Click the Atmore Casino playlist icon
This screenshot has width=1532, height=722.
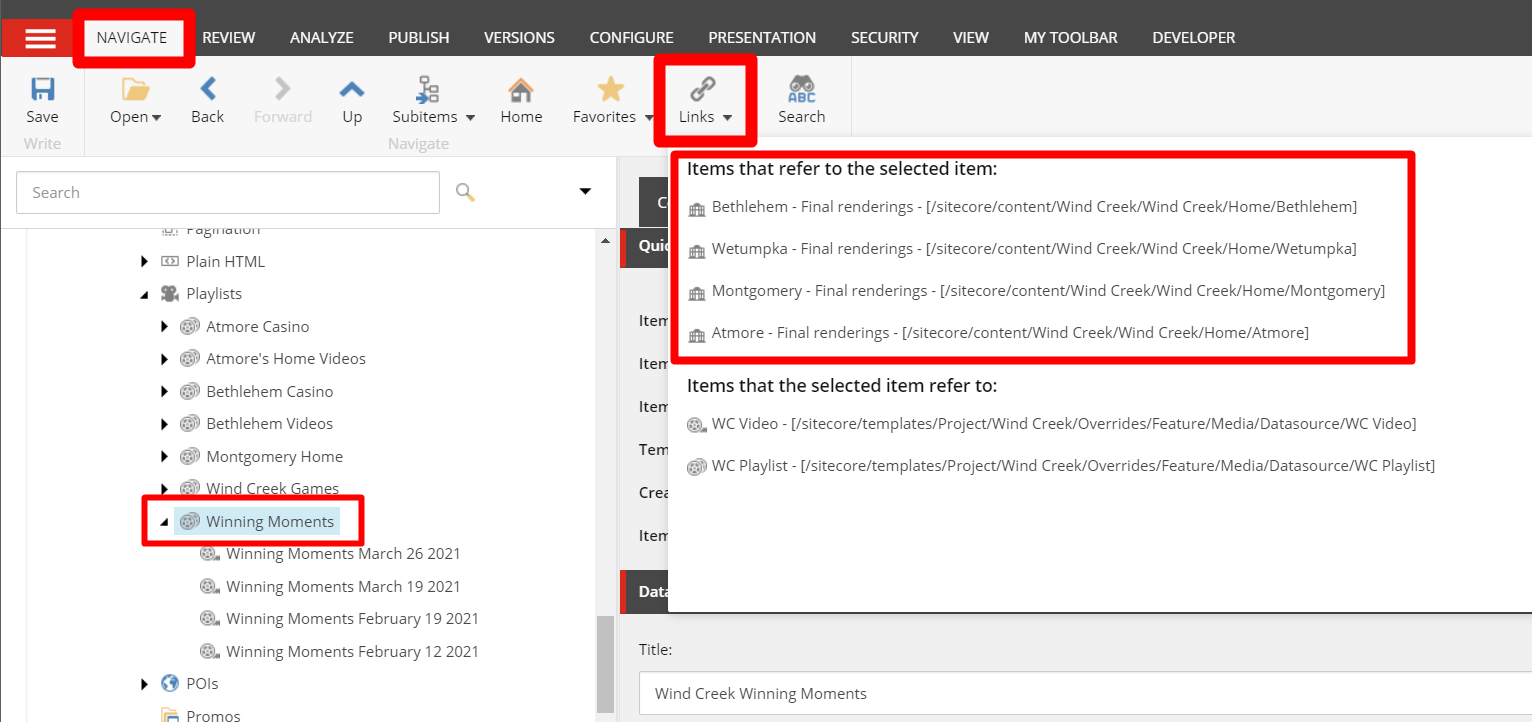(x=190, y=327)
